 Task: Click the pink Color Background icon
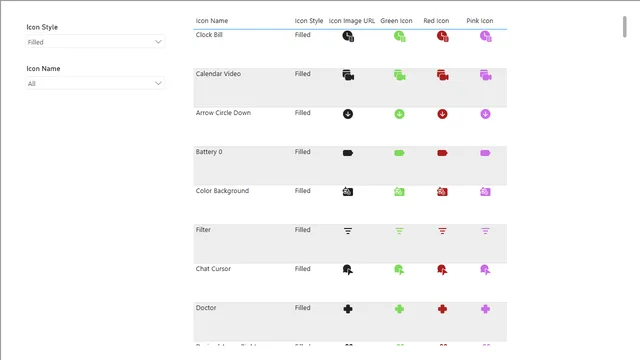[x=485, y=191]
